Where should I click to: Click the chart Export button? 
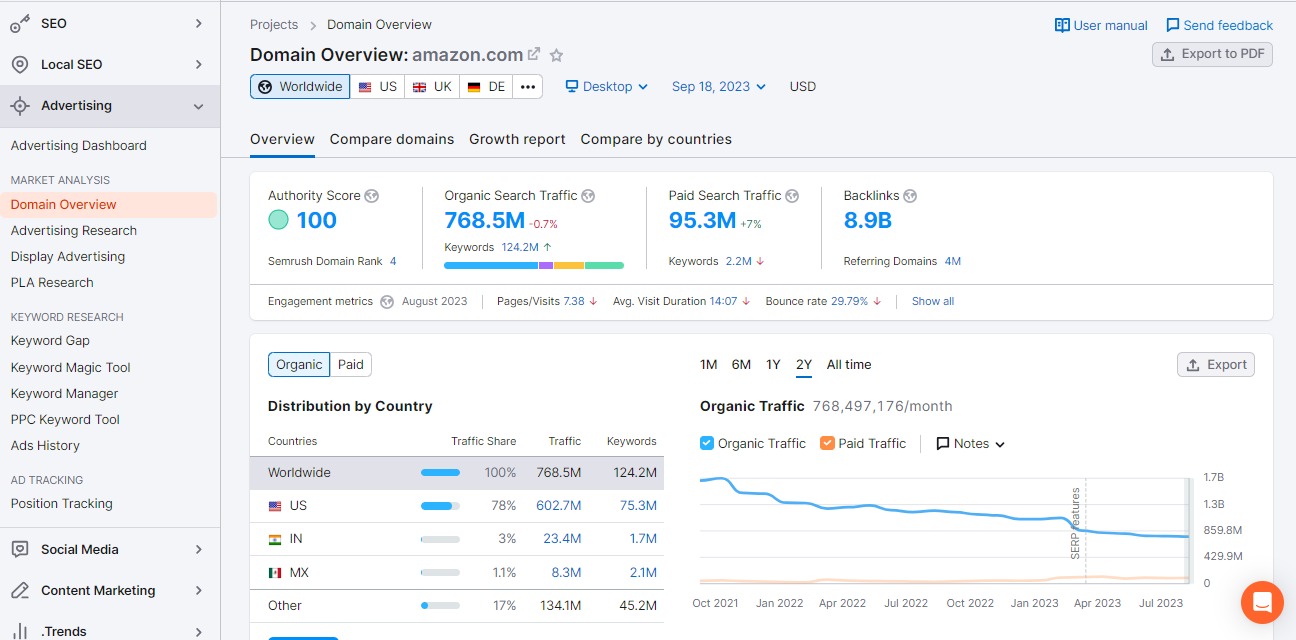coord(1216,365)
